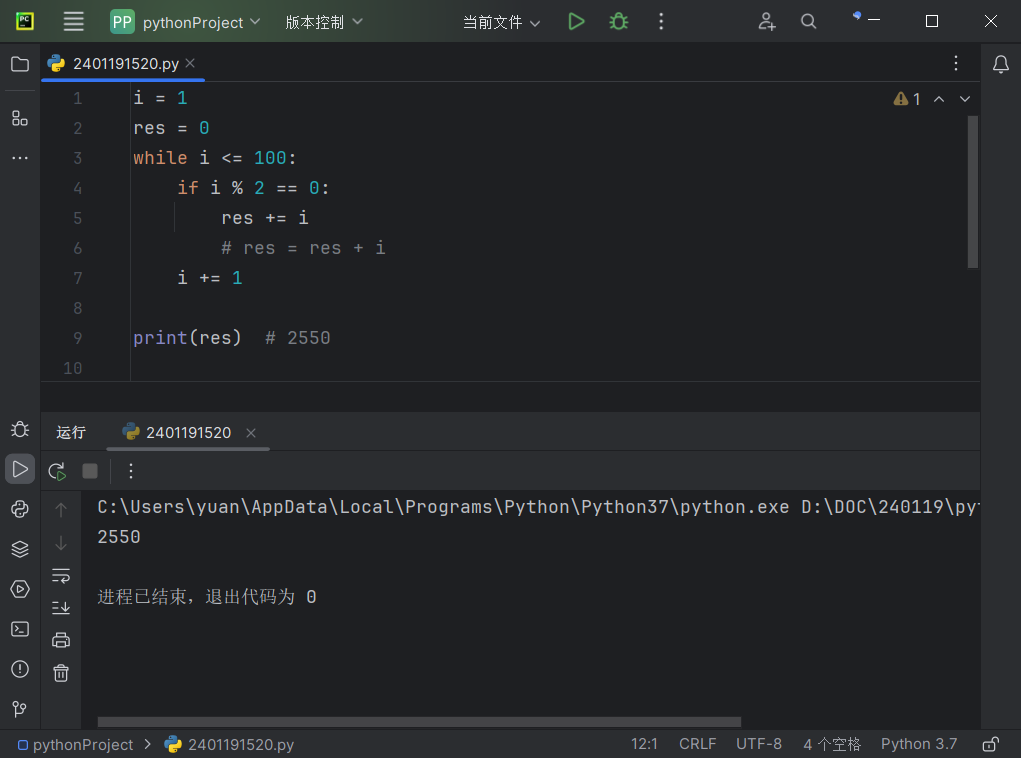Close the 2401191520 run tab
1021x758 pixels.
click(251, 432)
